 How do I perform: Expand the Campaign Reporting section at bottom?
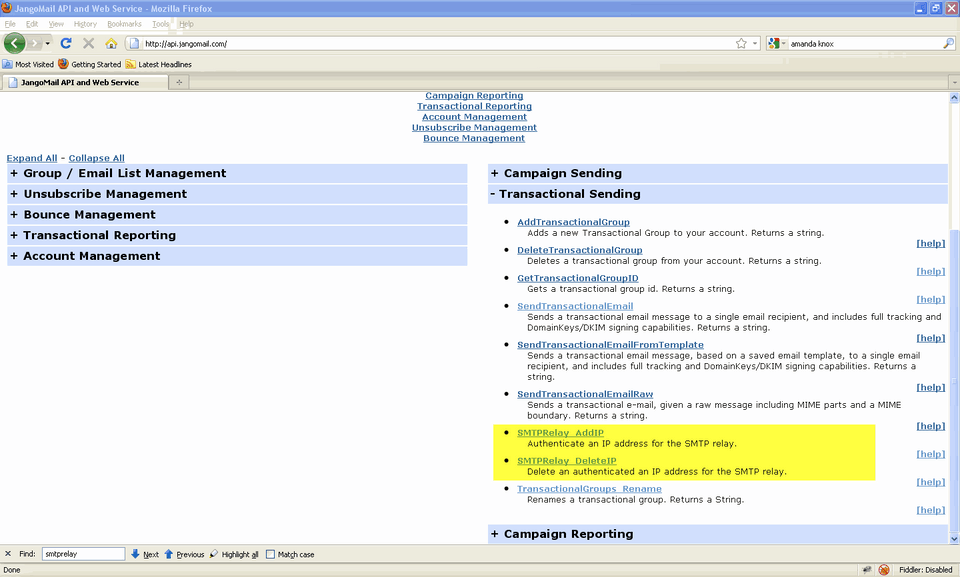pyautogui.click(x=718, y=534)
